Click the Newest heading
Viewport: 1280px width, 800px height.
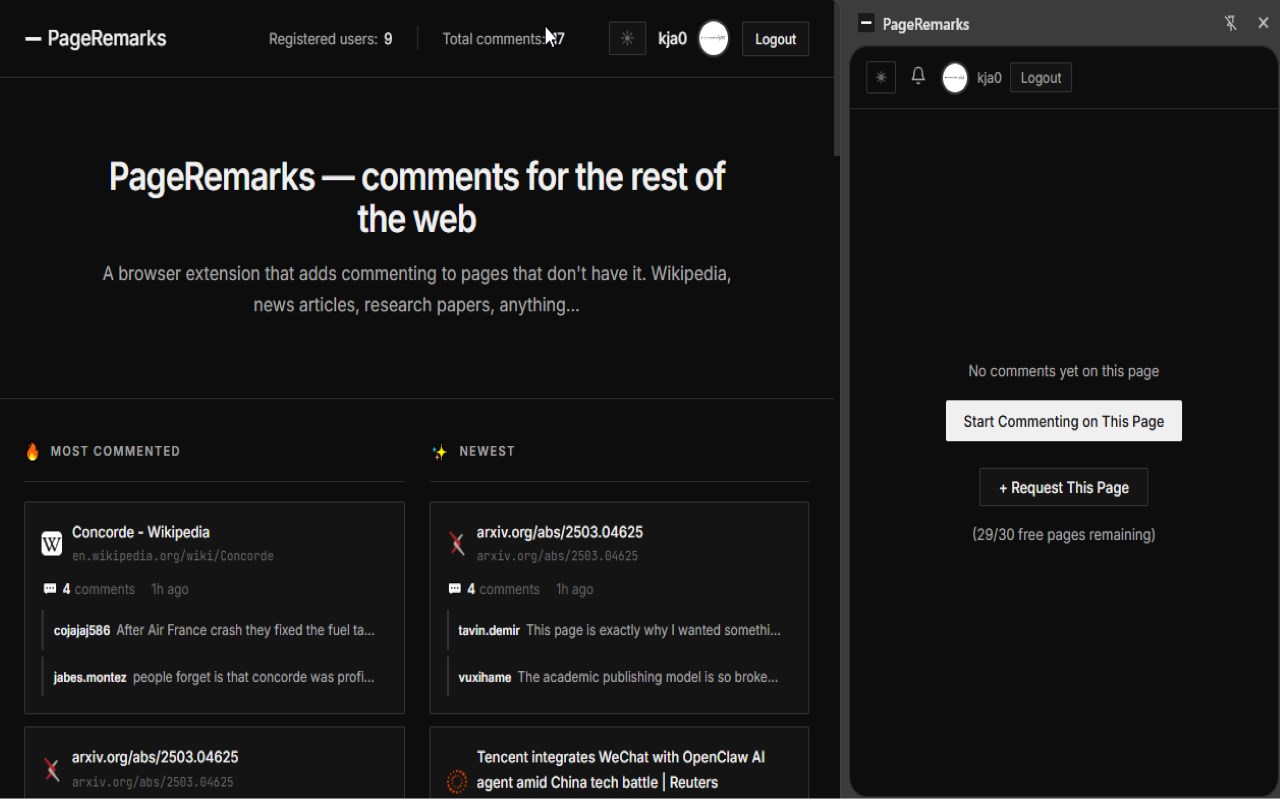point(487,451)
